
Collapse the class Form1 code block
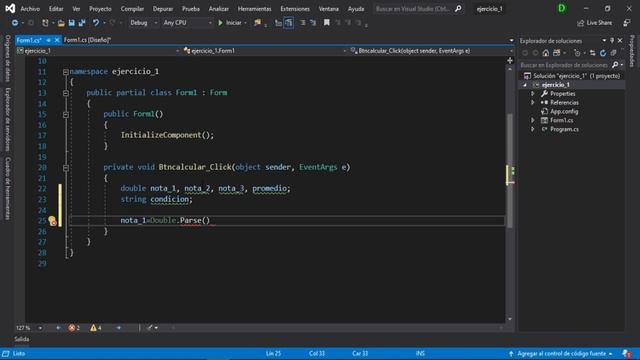[65, 93]
